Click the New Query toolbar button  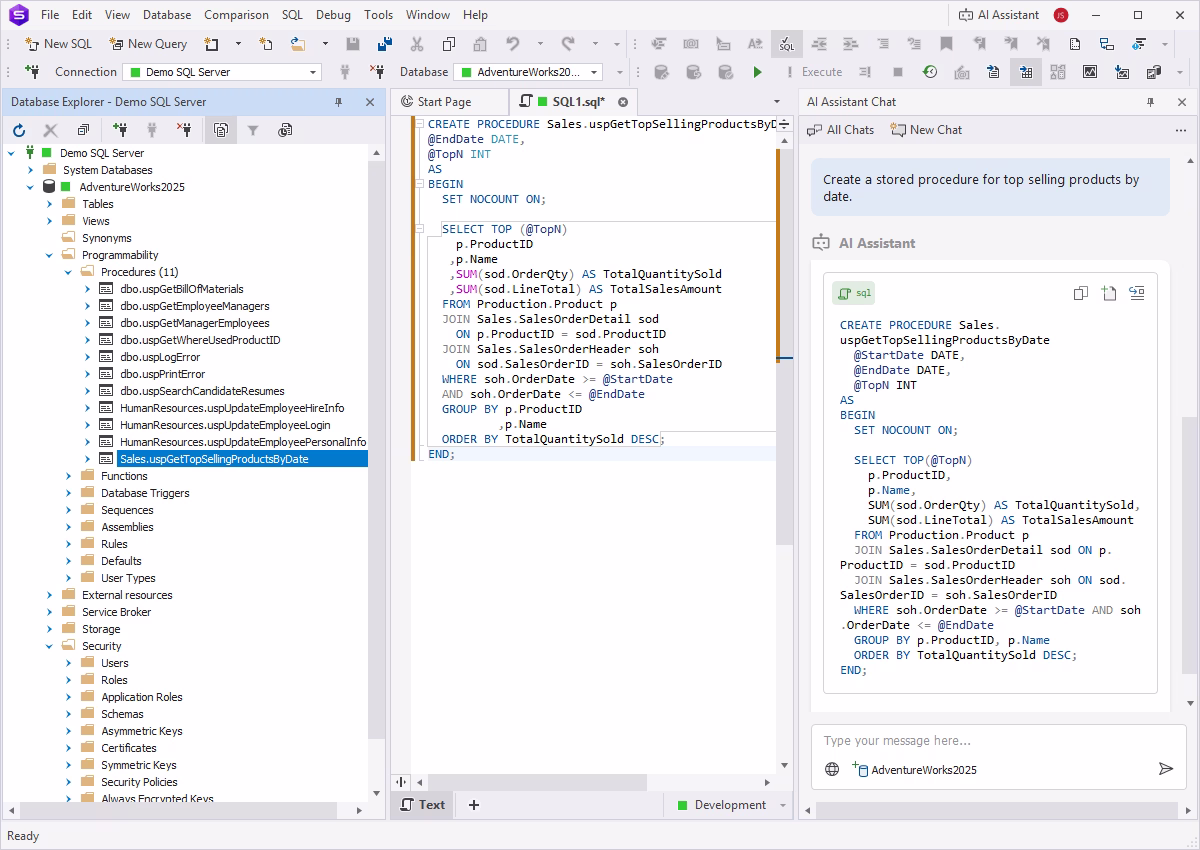(148, 44)
